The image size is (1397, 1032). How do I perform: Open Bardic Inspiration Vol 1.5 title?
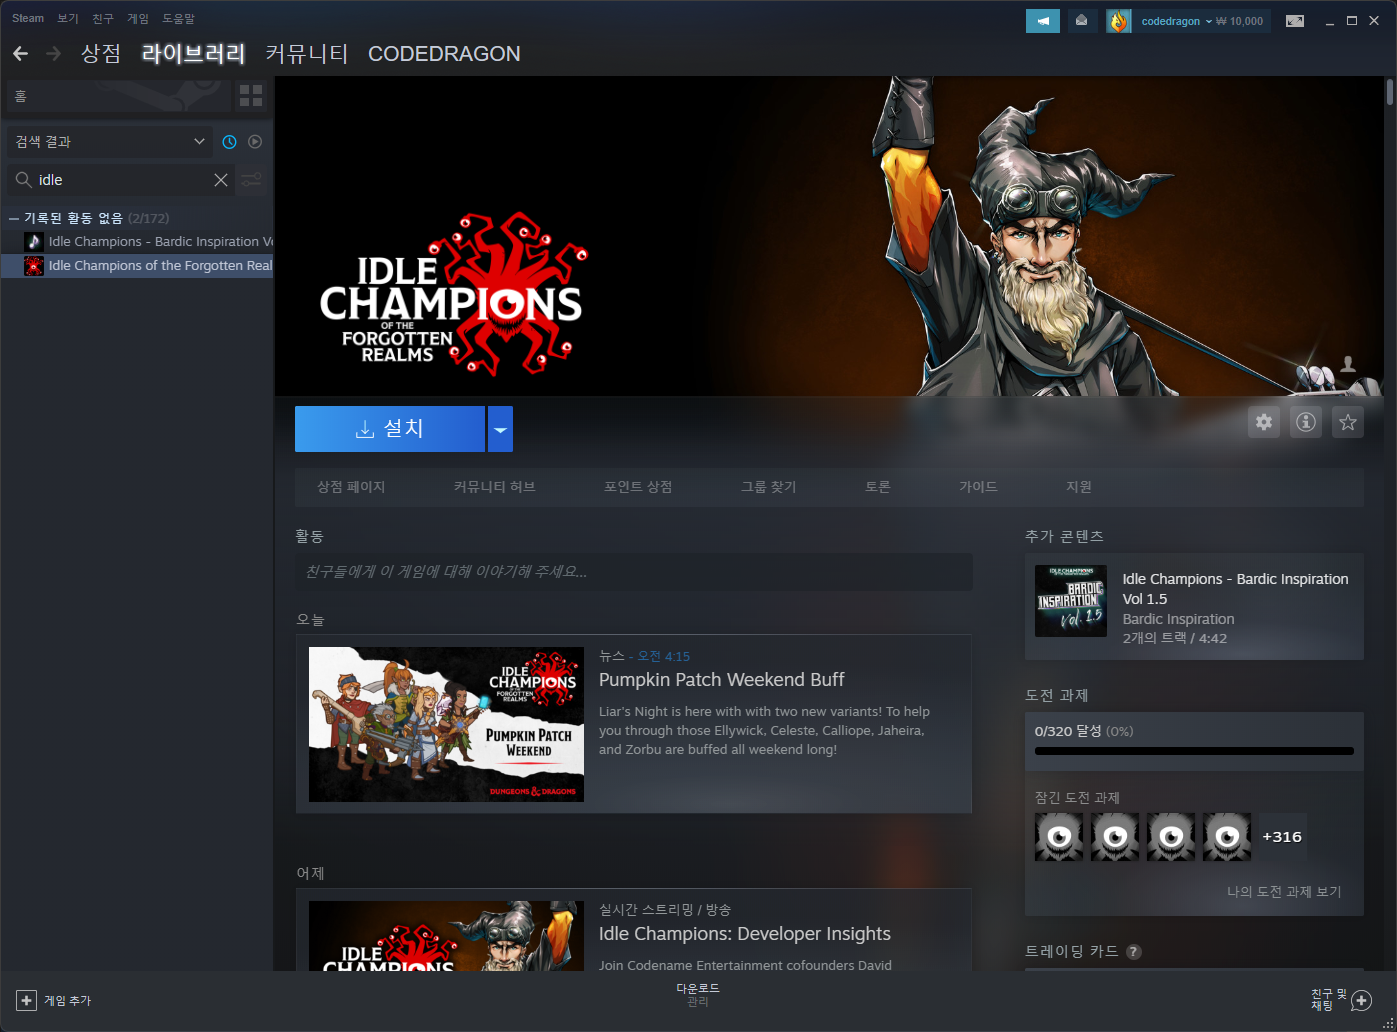(1235, 589)
